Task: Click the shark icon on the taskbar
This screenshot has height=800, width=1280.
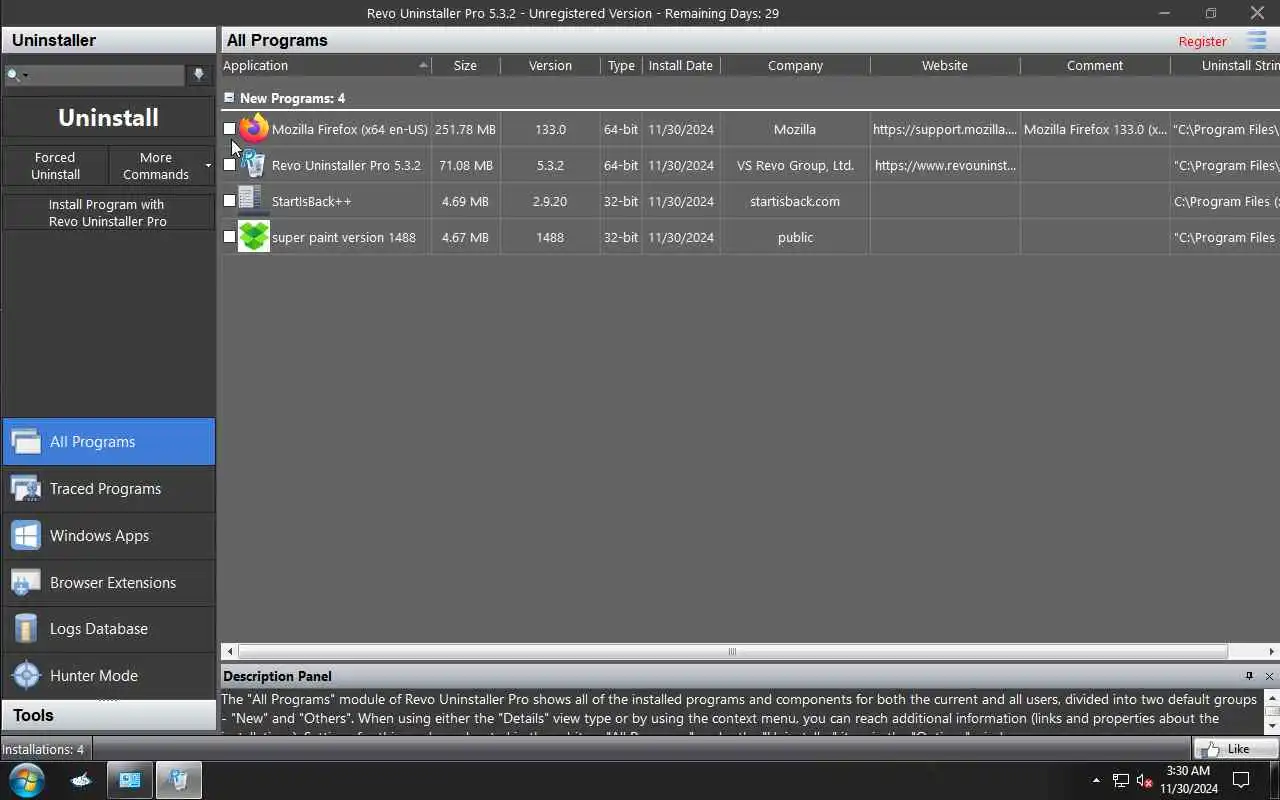Action: click(81, 780)
